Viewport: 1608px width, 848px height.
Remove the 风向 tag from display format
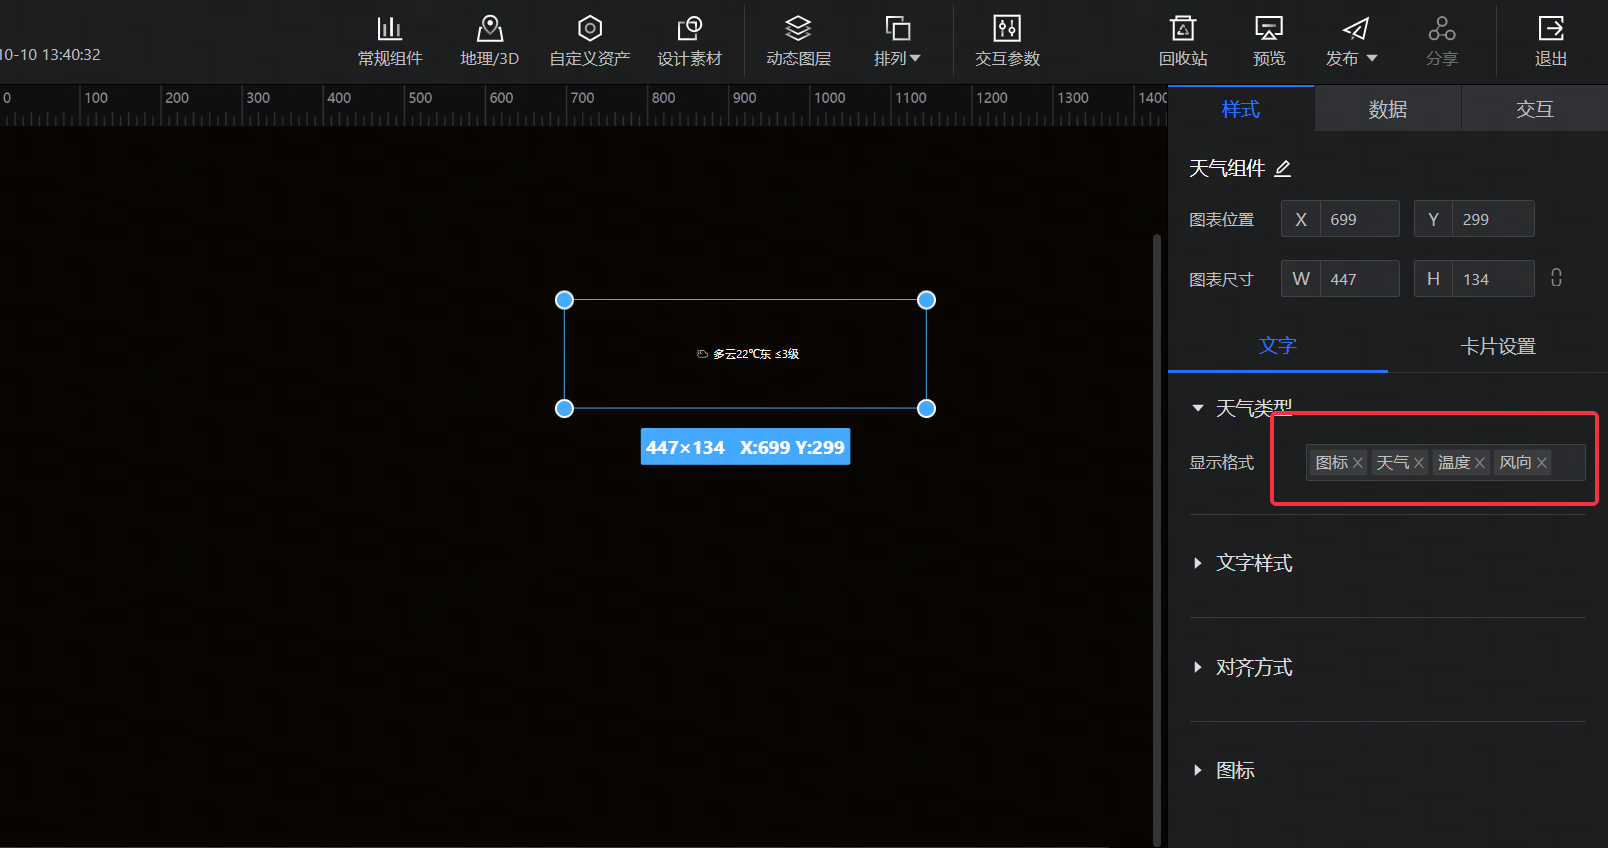tap(1542, 463)
